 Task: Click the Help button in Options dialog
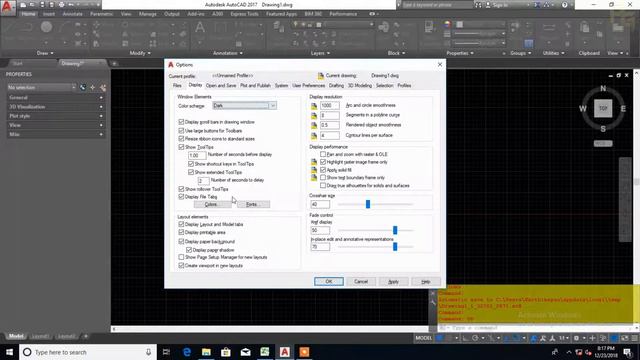pyautogui.click(x=426, y=282)
